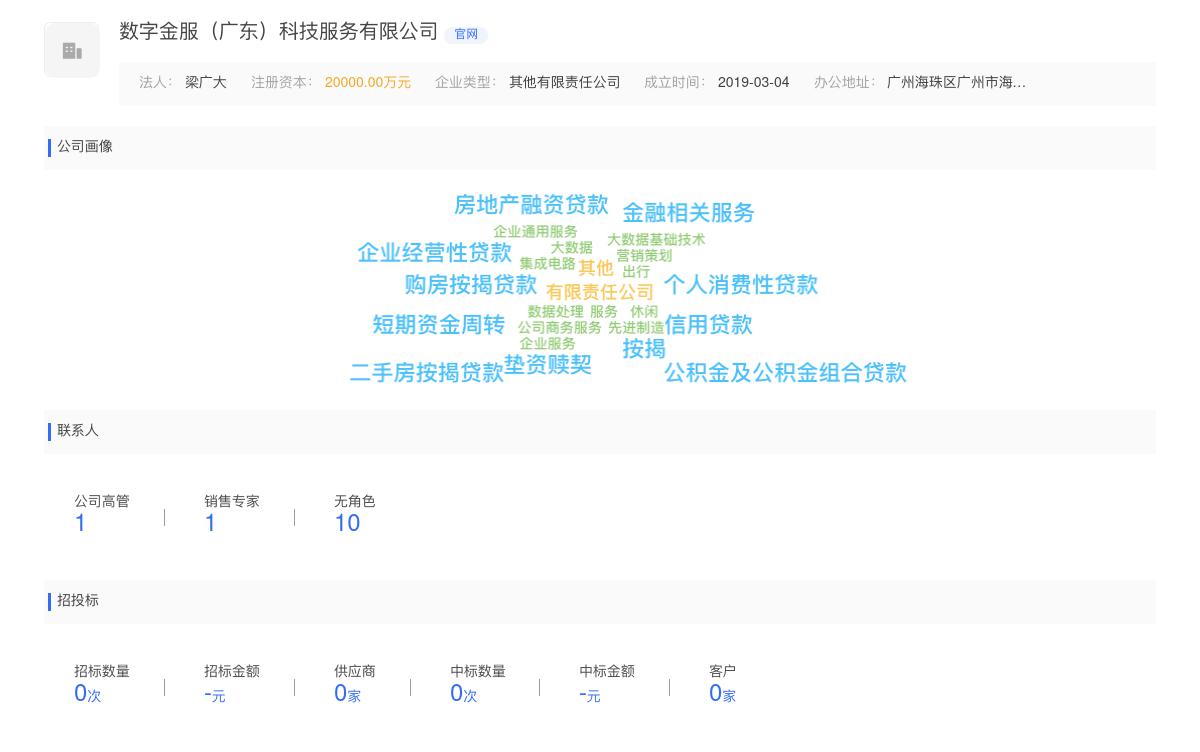Open 销售专家 contact count 1
Viewport: 1200px width, 752px height.
pyautogui.click(x=210, y=523)
